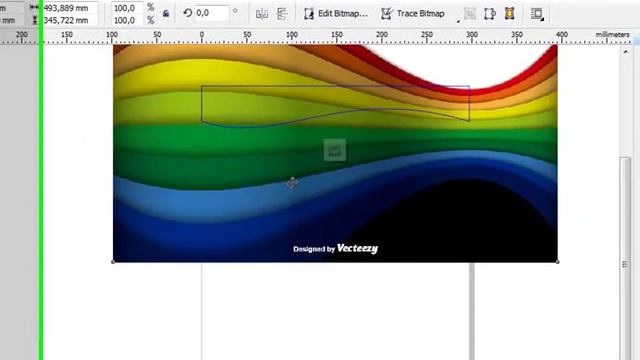This screenshot has height=360, width=640.
Task: Click the bitmap's bottom-left selection handle
Action: (113, 262)
